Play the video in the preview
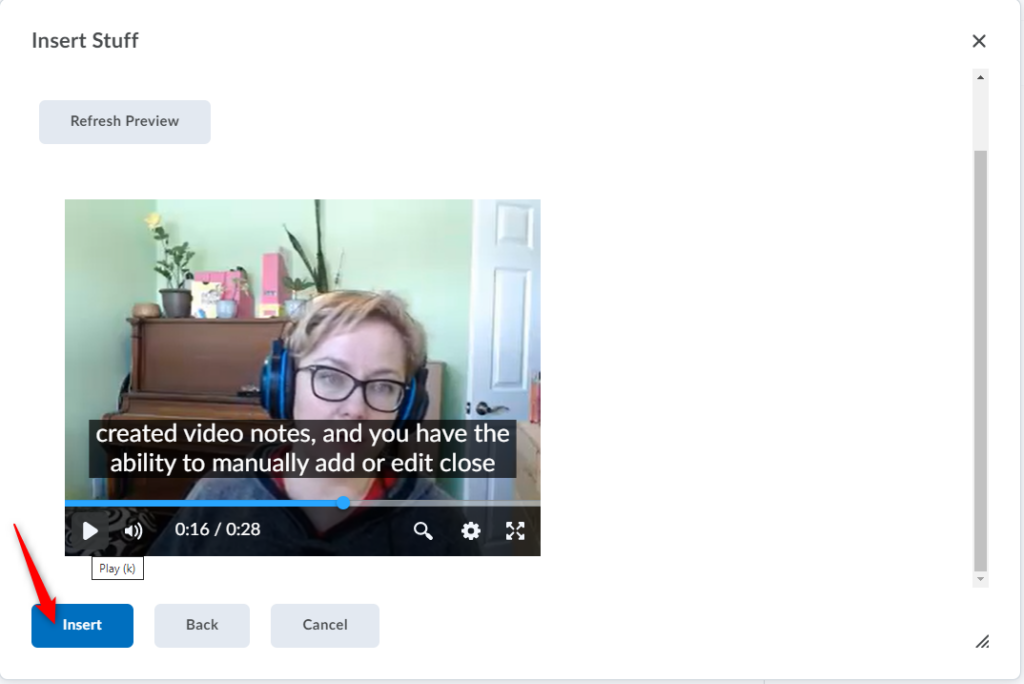Viewport: 1024px width, 684px height. tap(90, 531)
